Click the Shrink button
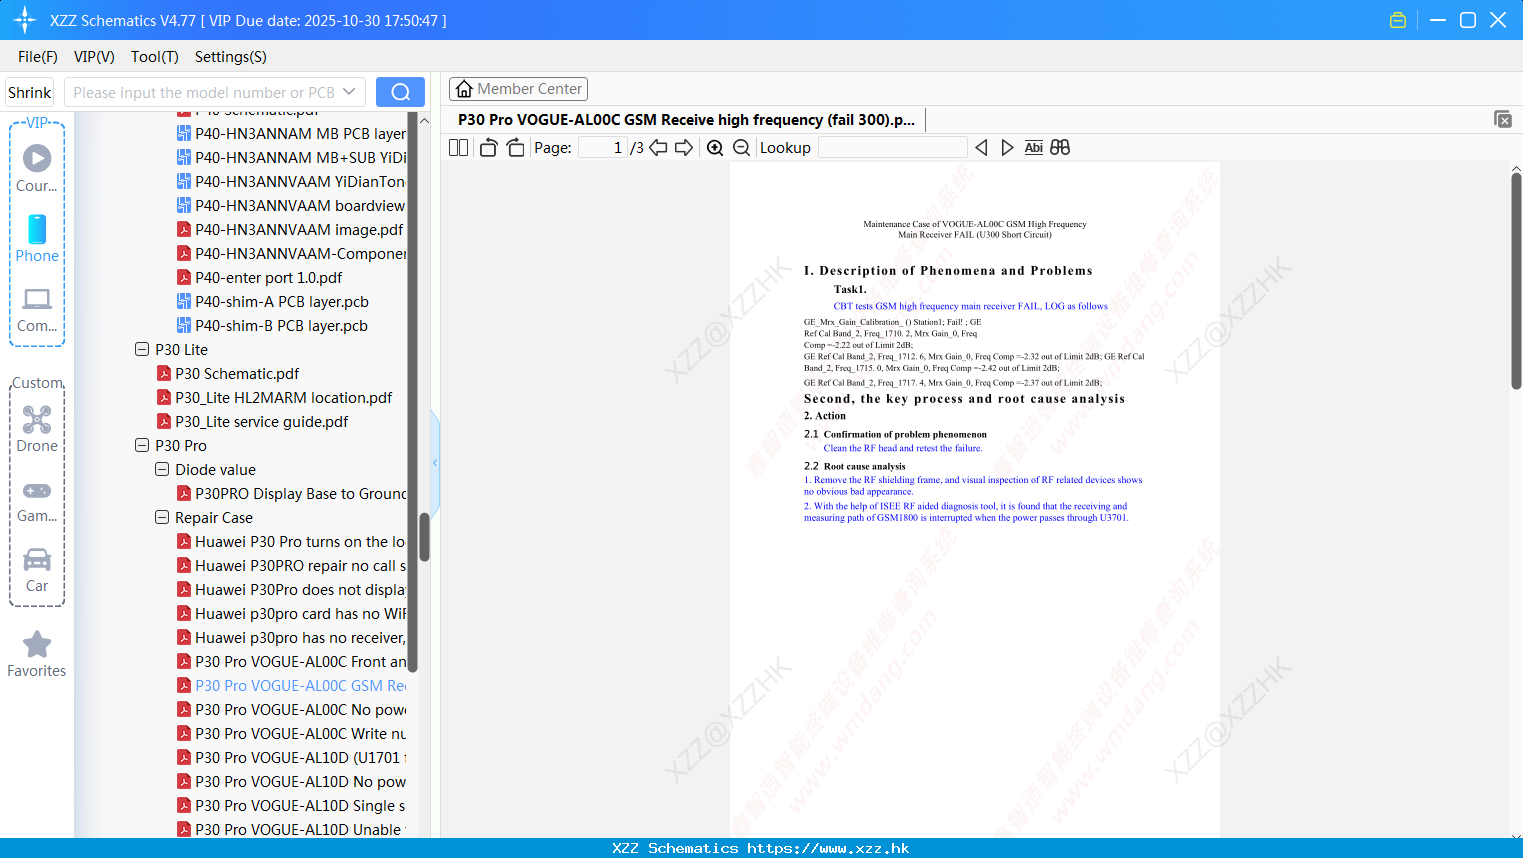The width and height of the screenshot is (1523, 858). pos(30,92)
